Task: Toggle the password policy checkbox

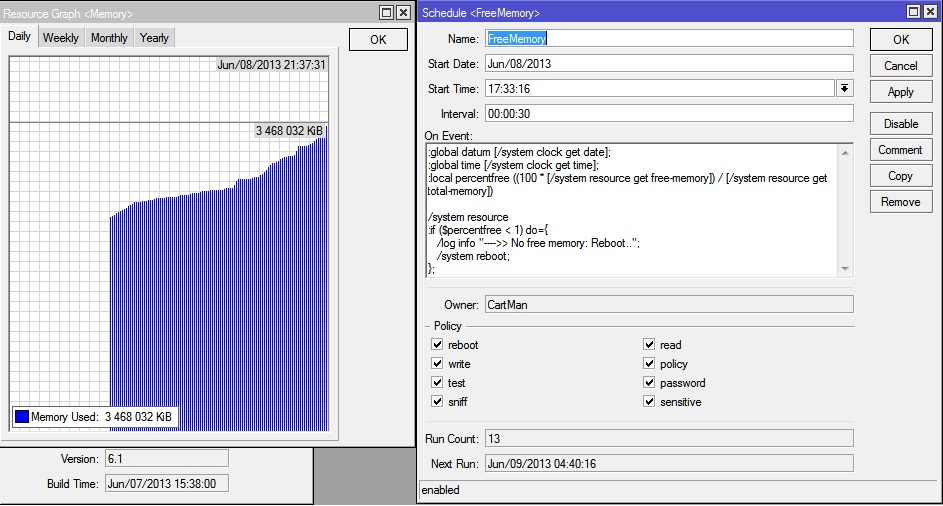Action: 649,382
